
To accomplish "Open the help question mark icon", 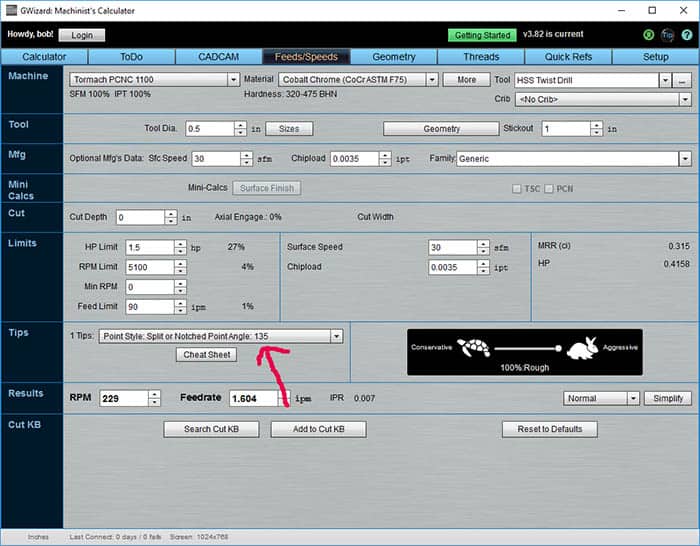I will (x=687, y=34).
